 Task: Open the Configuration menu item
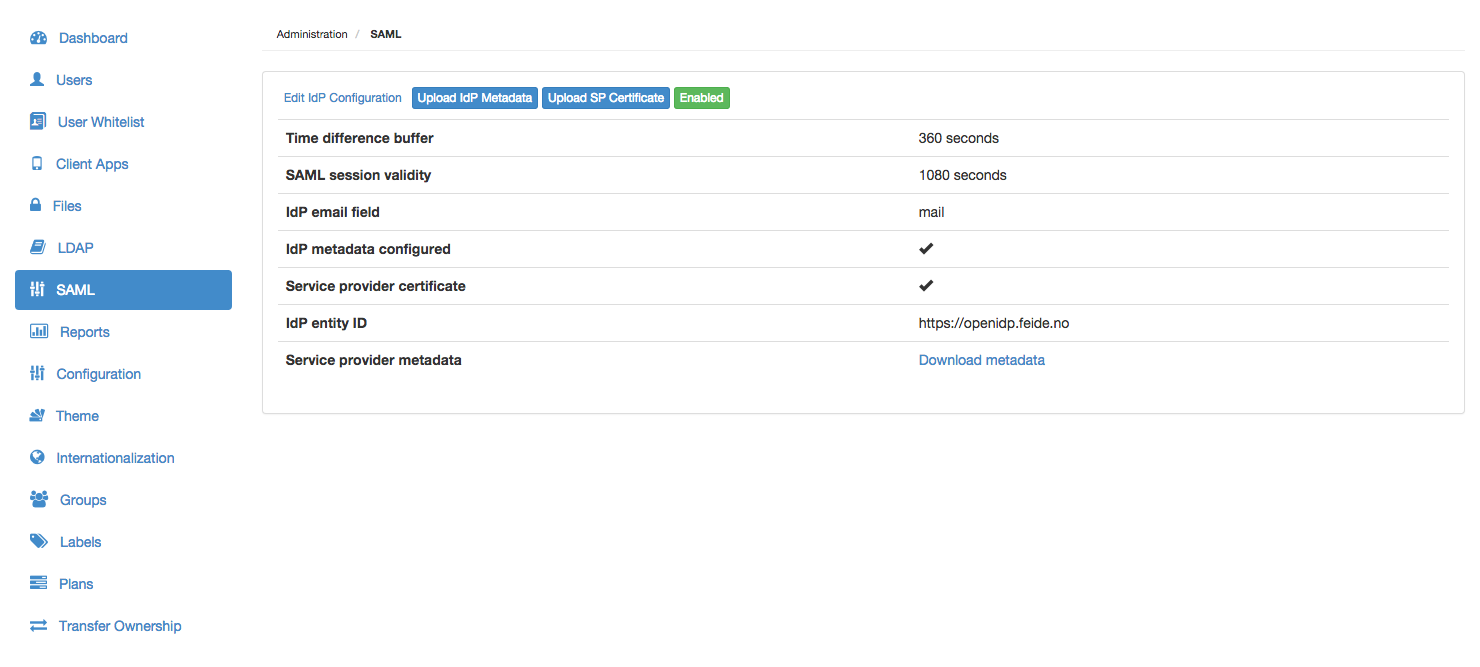point(98,374)
